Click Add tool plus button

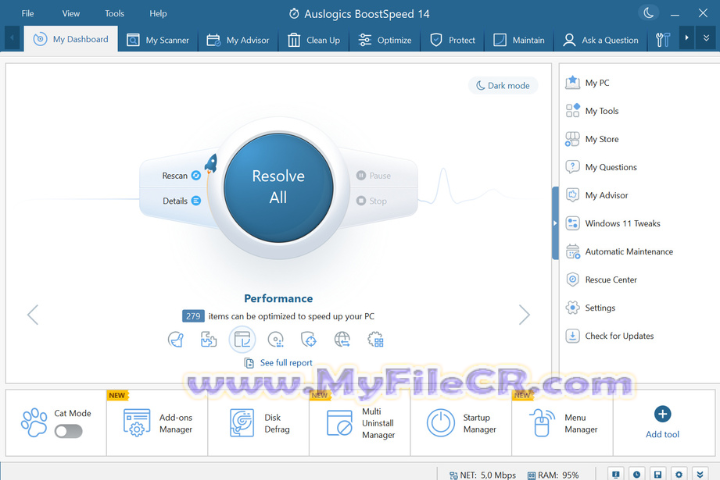click(x=662, y=414)
